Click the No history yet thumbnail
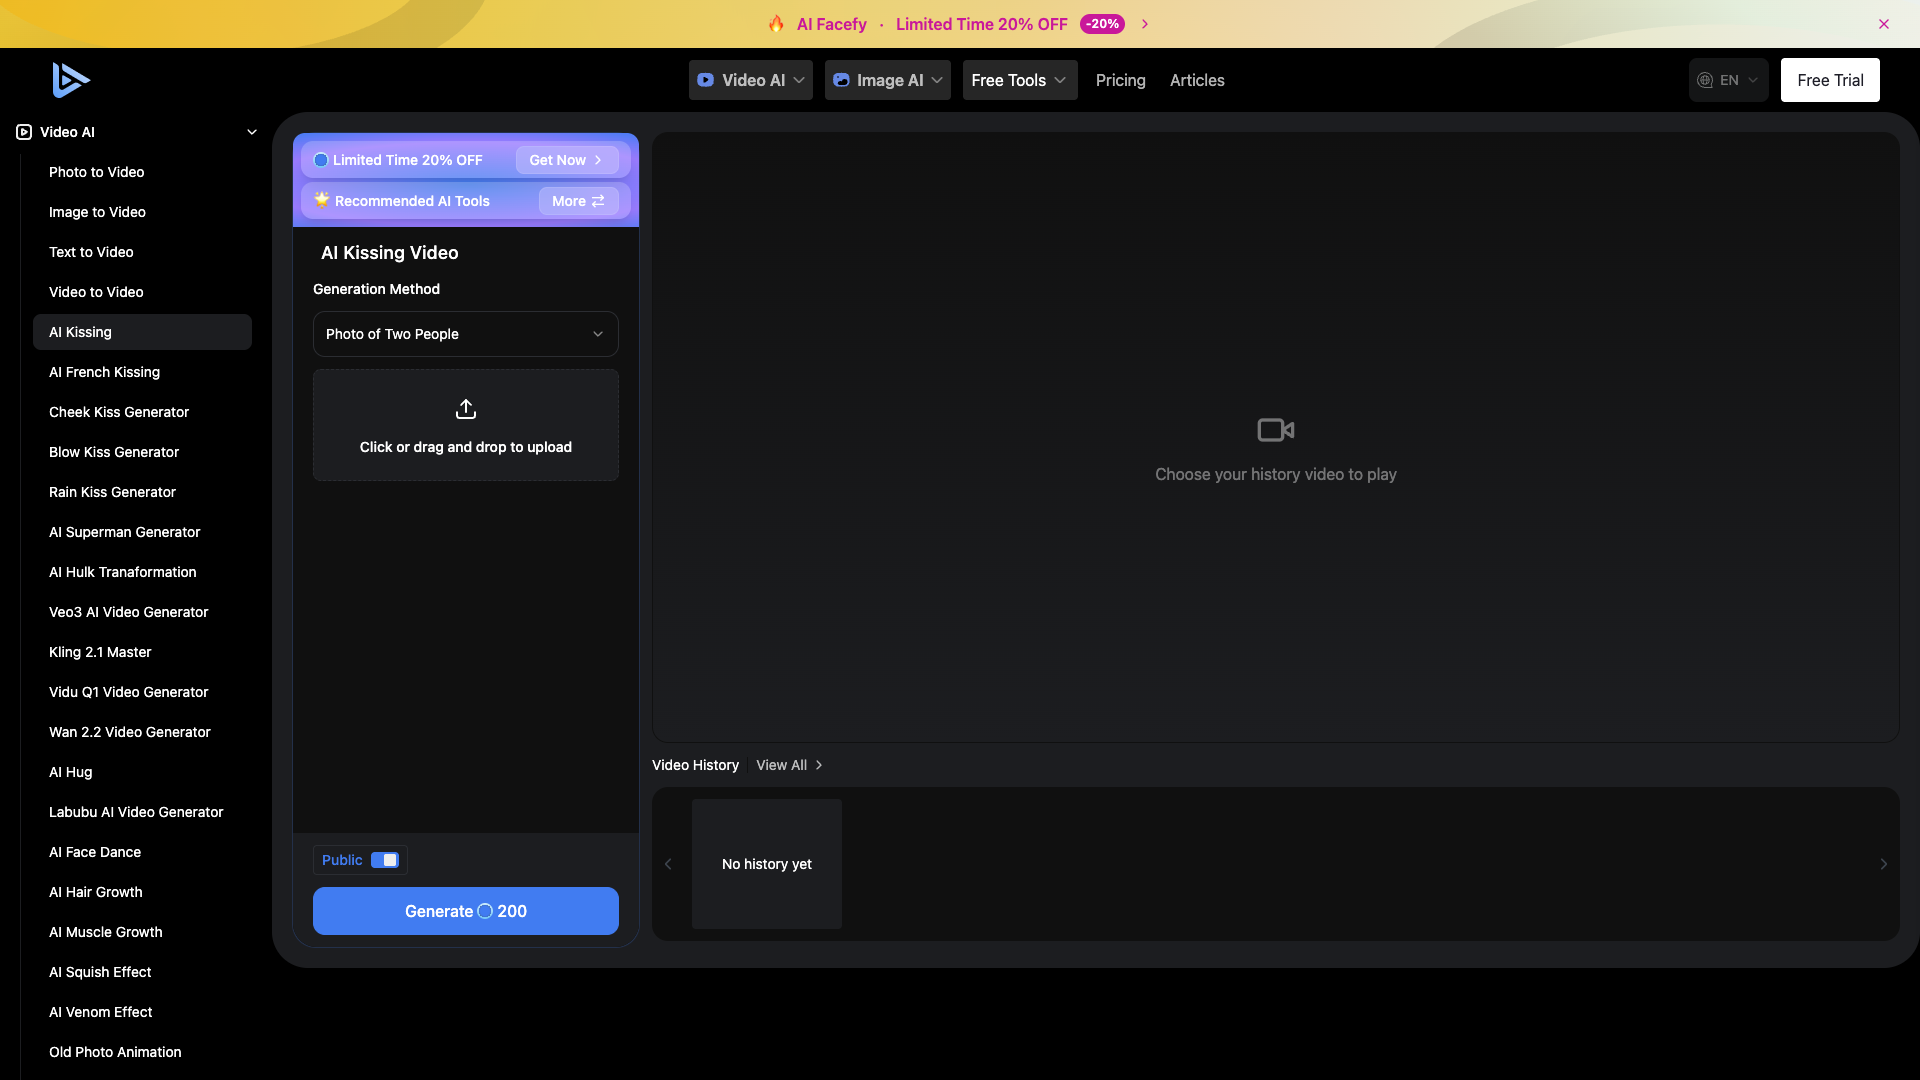1920x1080 pixels. pos(767,864)
